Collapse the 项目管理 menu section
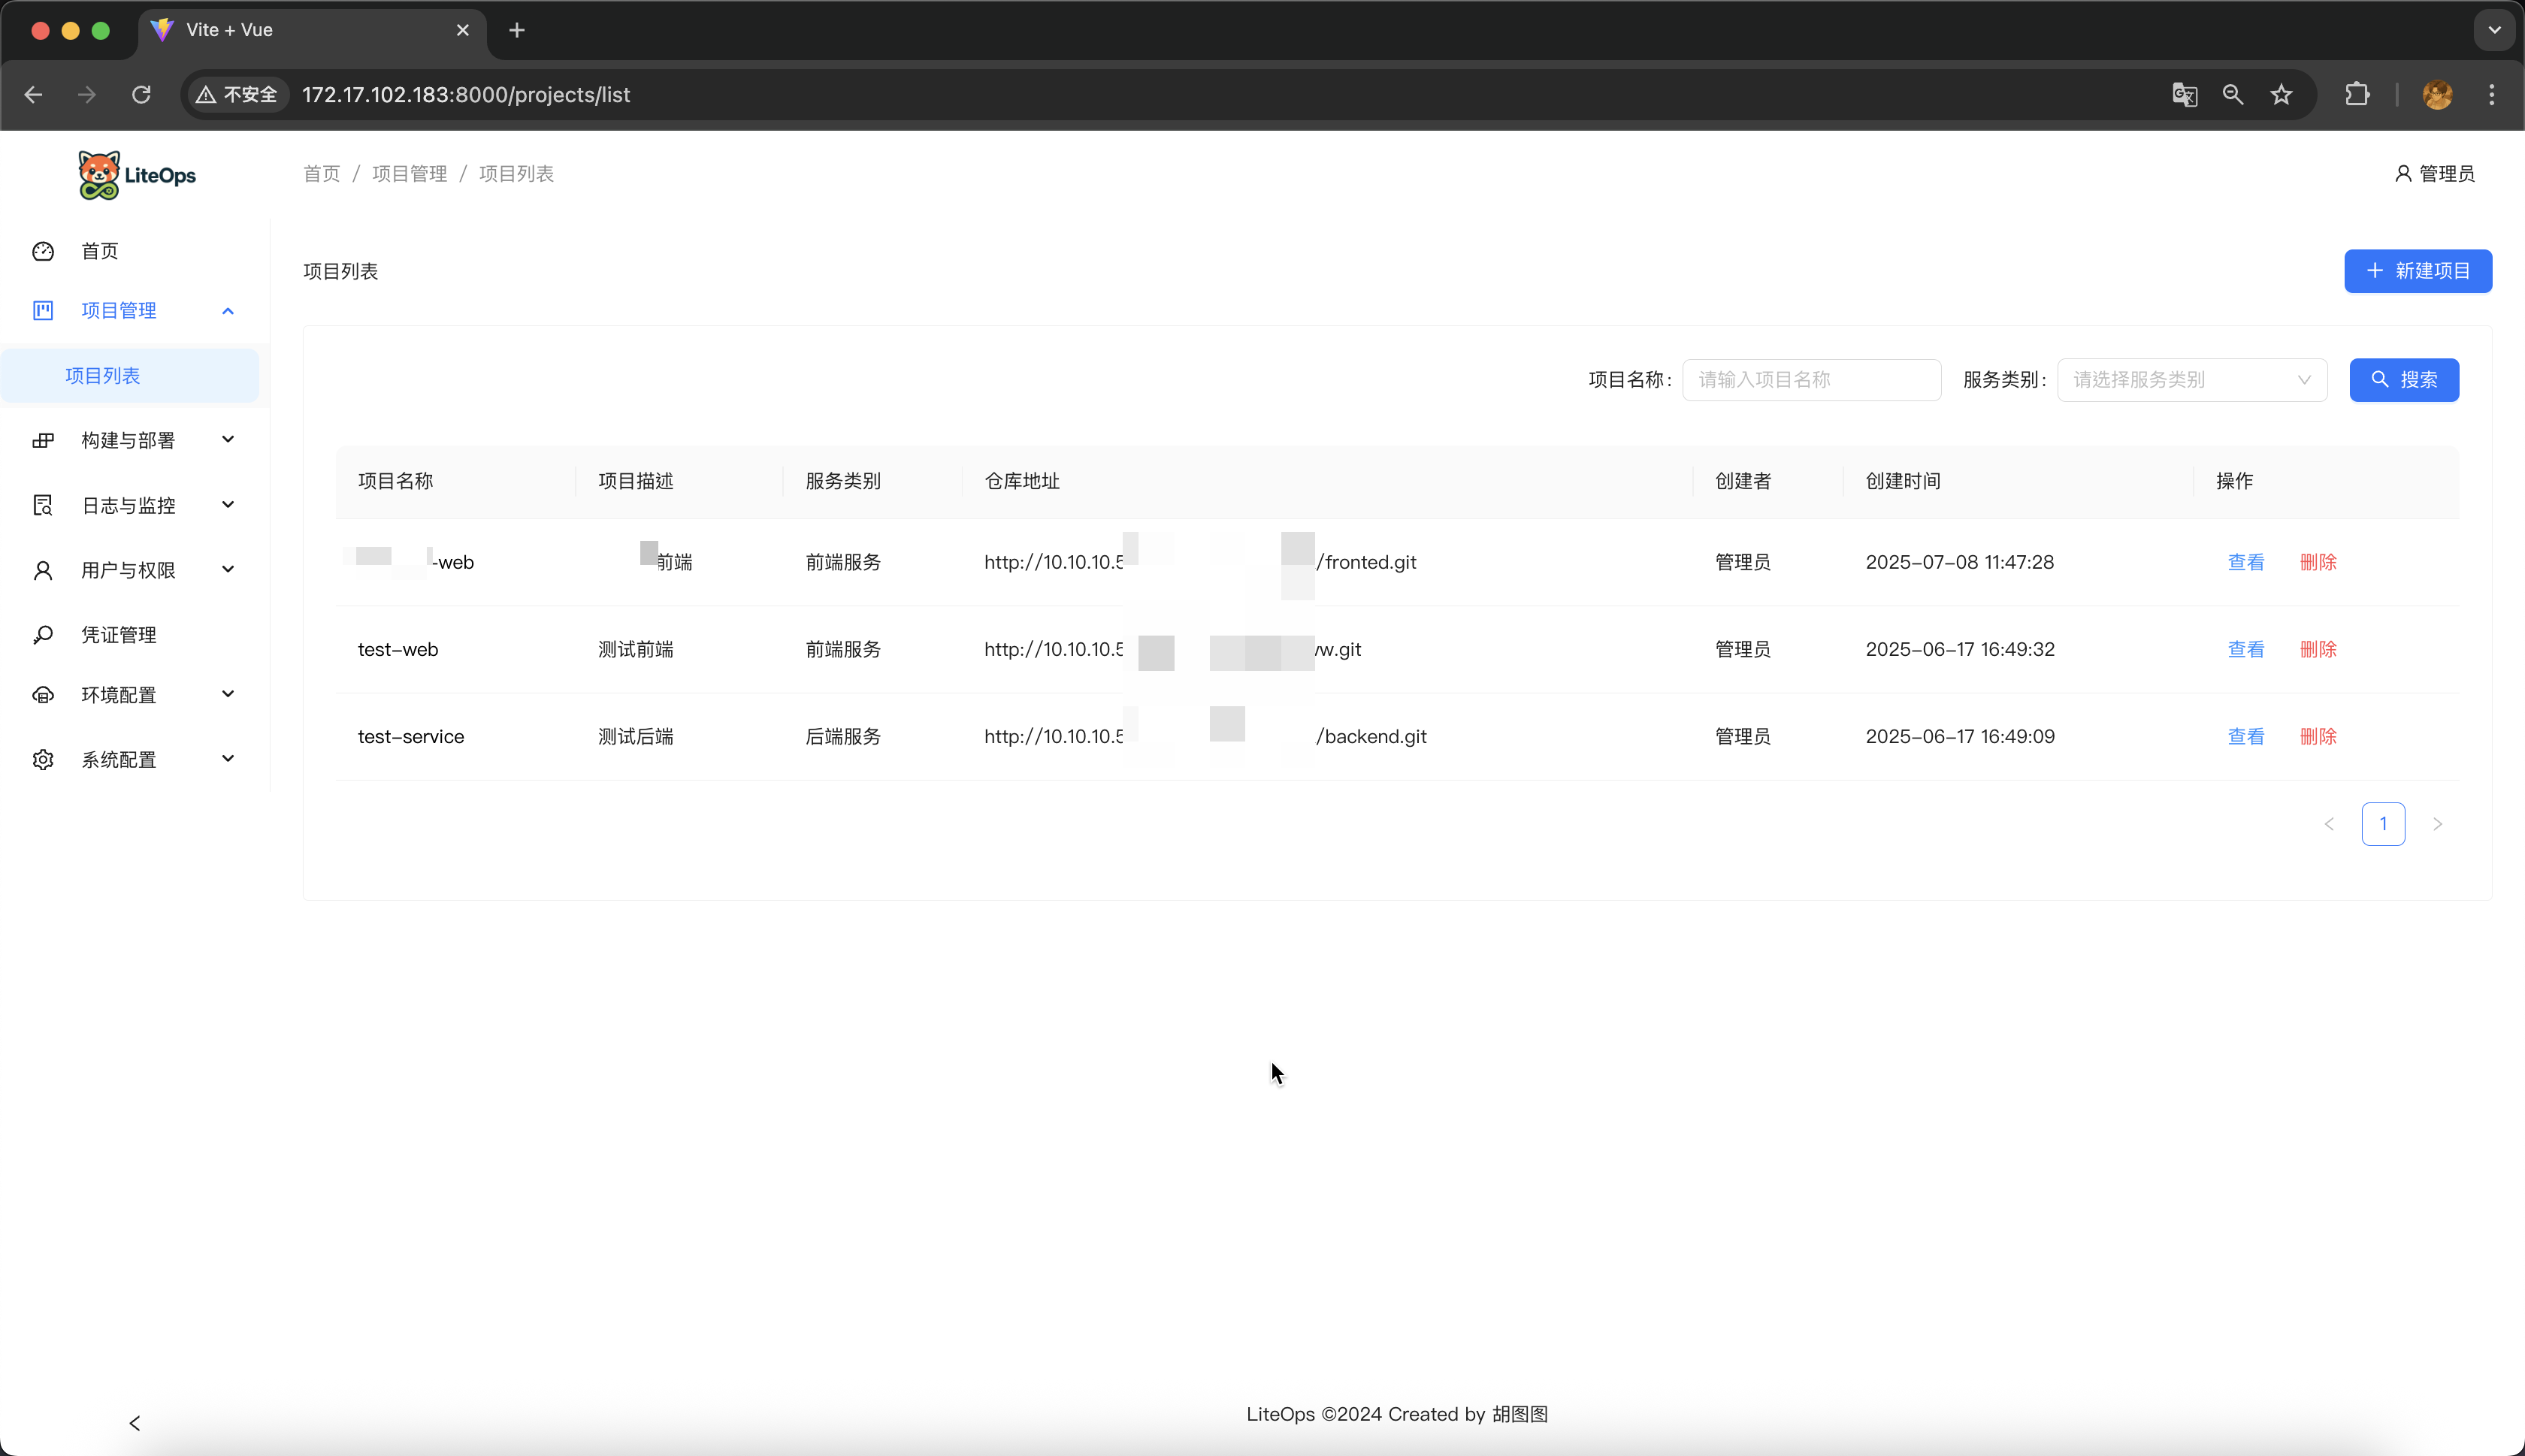This screenshot has width=2525, height=1456. [x=228, y=311]
